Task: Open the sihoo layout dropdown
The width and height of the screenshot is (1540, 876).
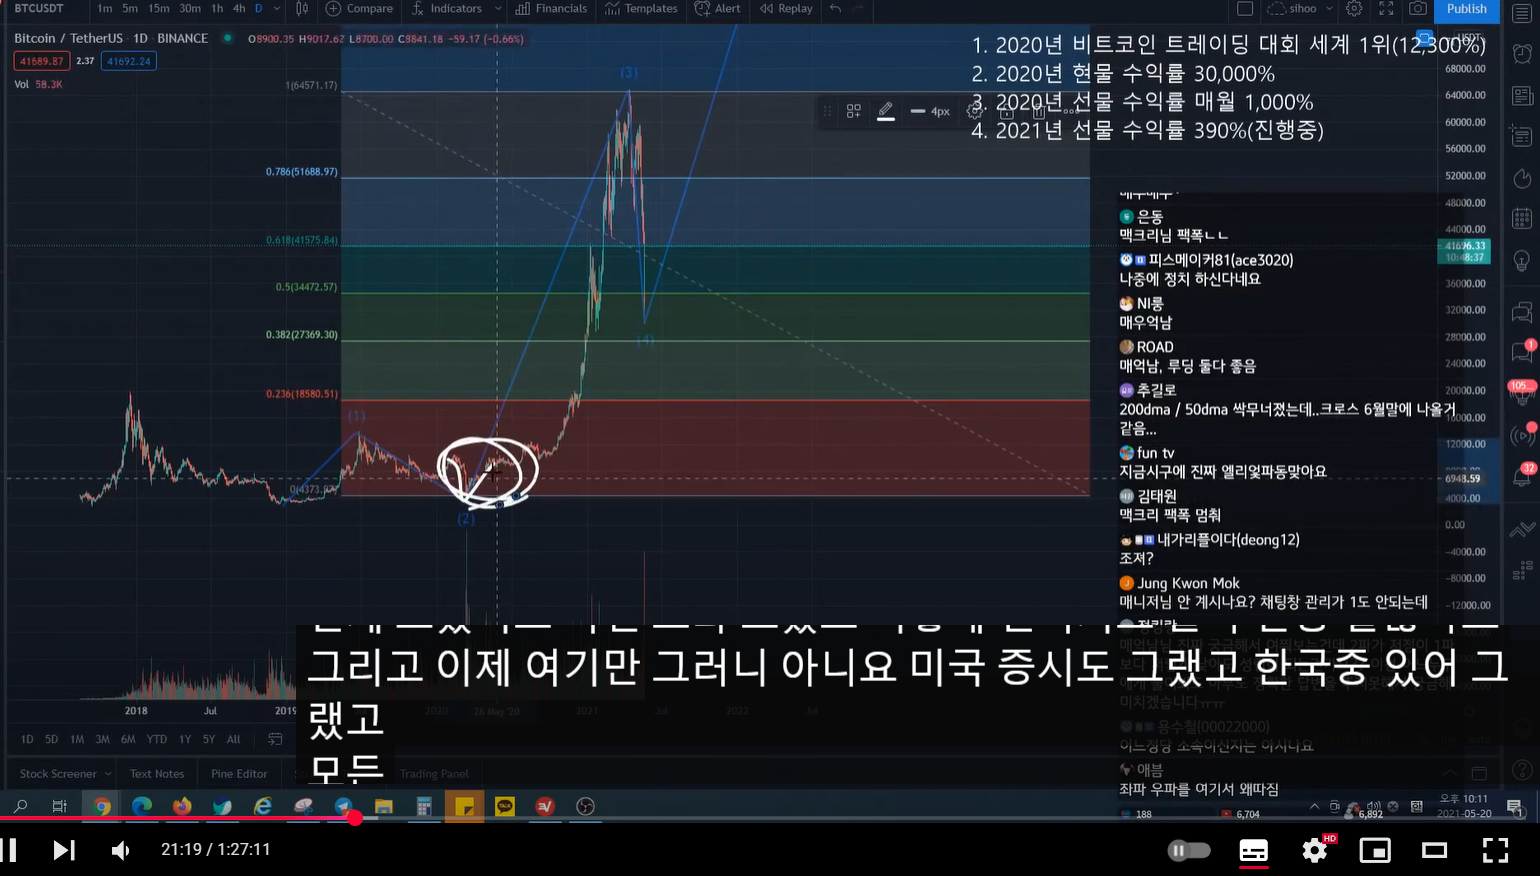Action: [x=1300, y=9]
